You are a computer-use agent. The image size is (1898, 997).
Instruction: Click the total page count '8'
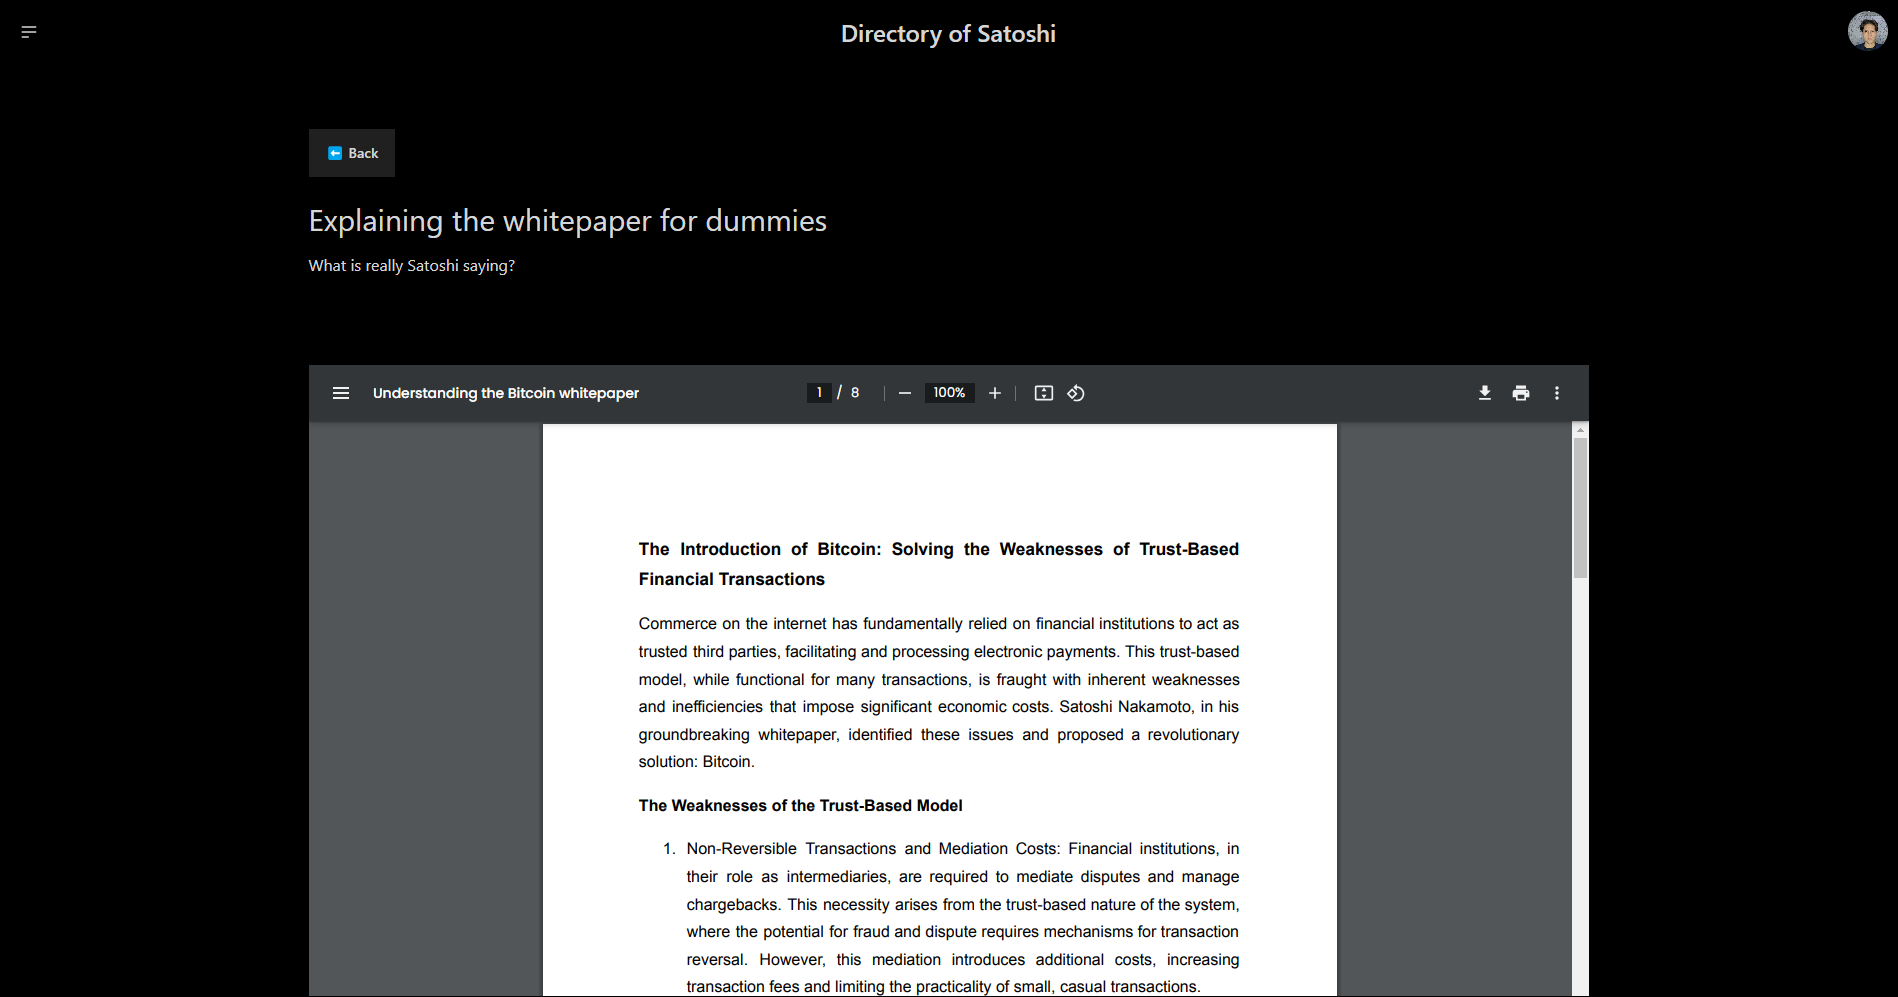(x=855, y=393)
